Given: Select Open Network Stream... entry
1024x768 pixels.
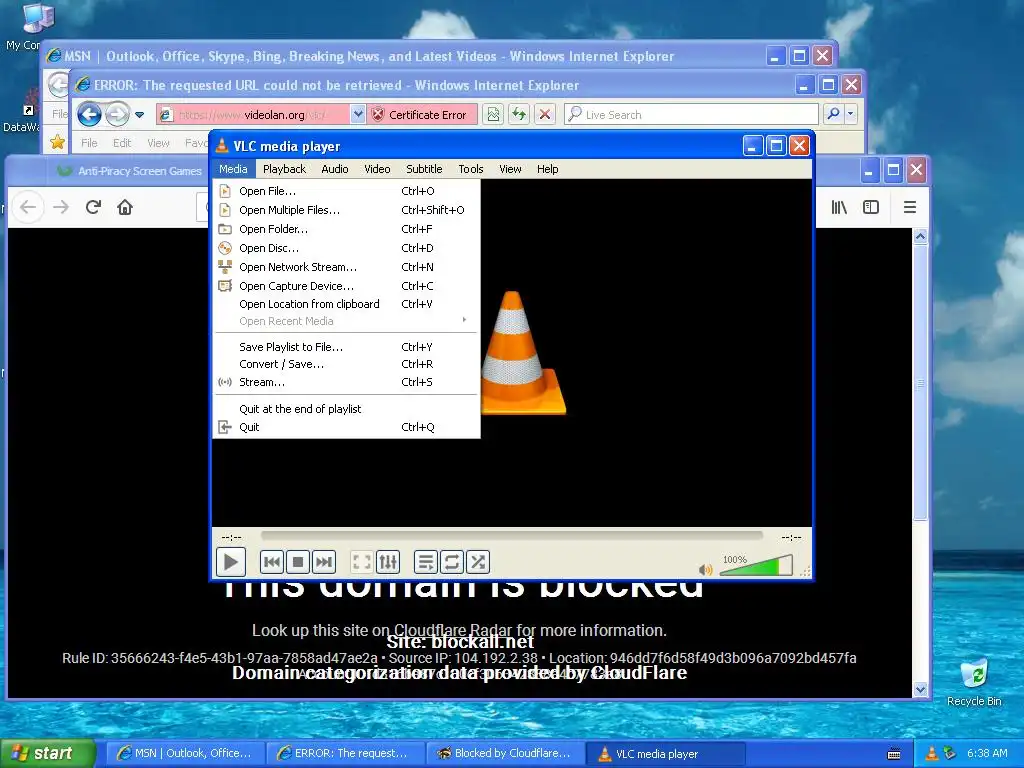Looking at the screenshot, I should pos(346,266).
